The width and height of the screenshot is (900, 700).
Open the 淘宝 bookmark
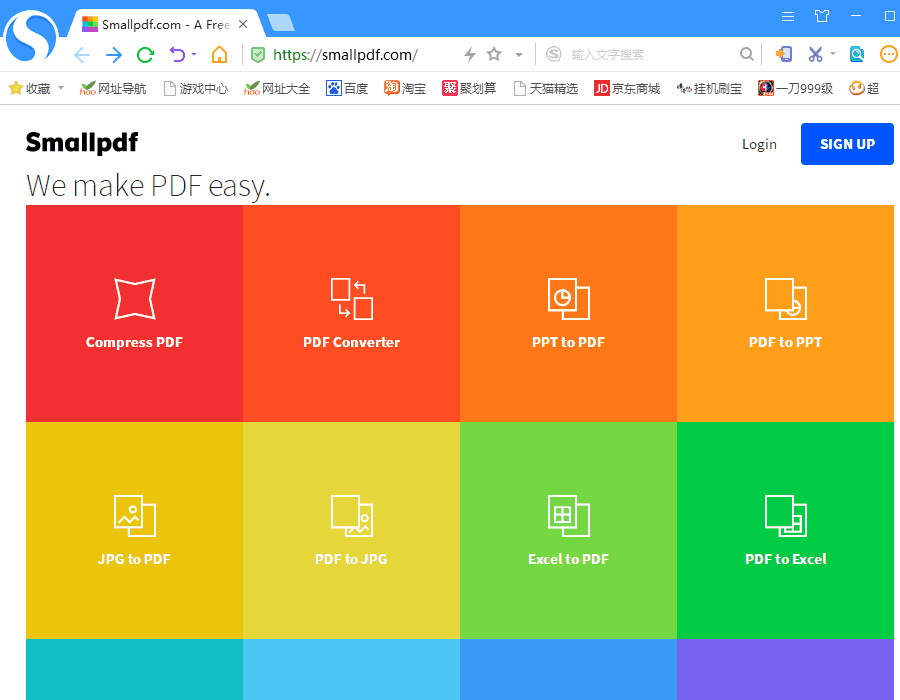(x=405, y=88)
